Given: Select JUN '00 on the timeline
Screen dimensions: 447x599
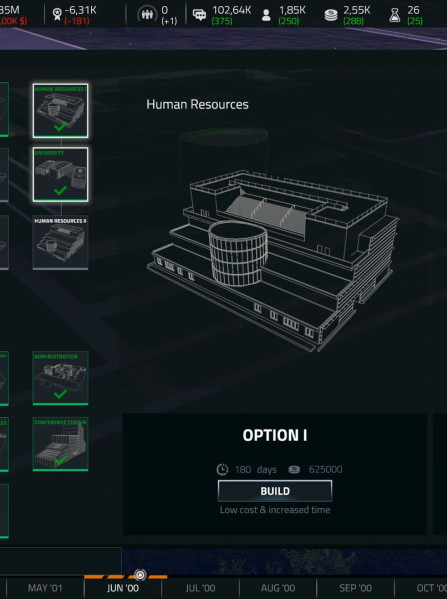Looking at the screenshot, I should click(x=123, y=588).
